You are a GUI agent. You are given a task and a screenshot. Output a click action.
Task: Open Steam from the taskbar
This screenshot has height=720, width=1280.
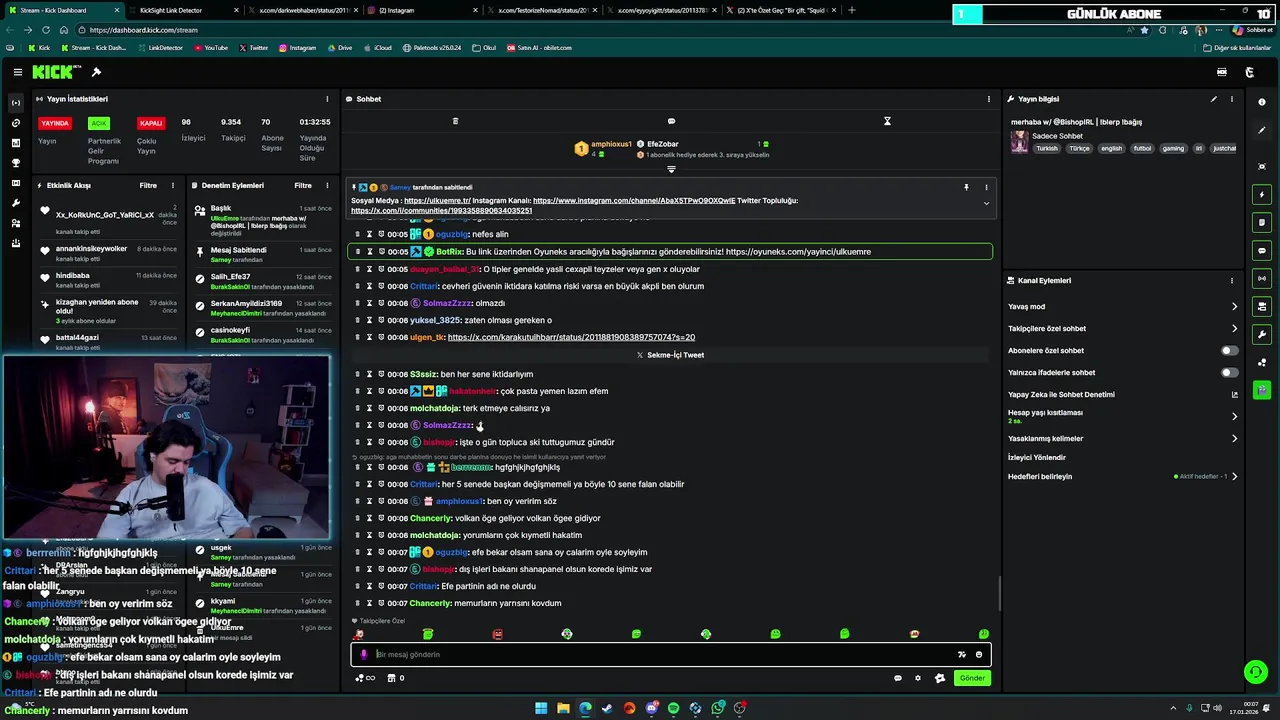607,708
